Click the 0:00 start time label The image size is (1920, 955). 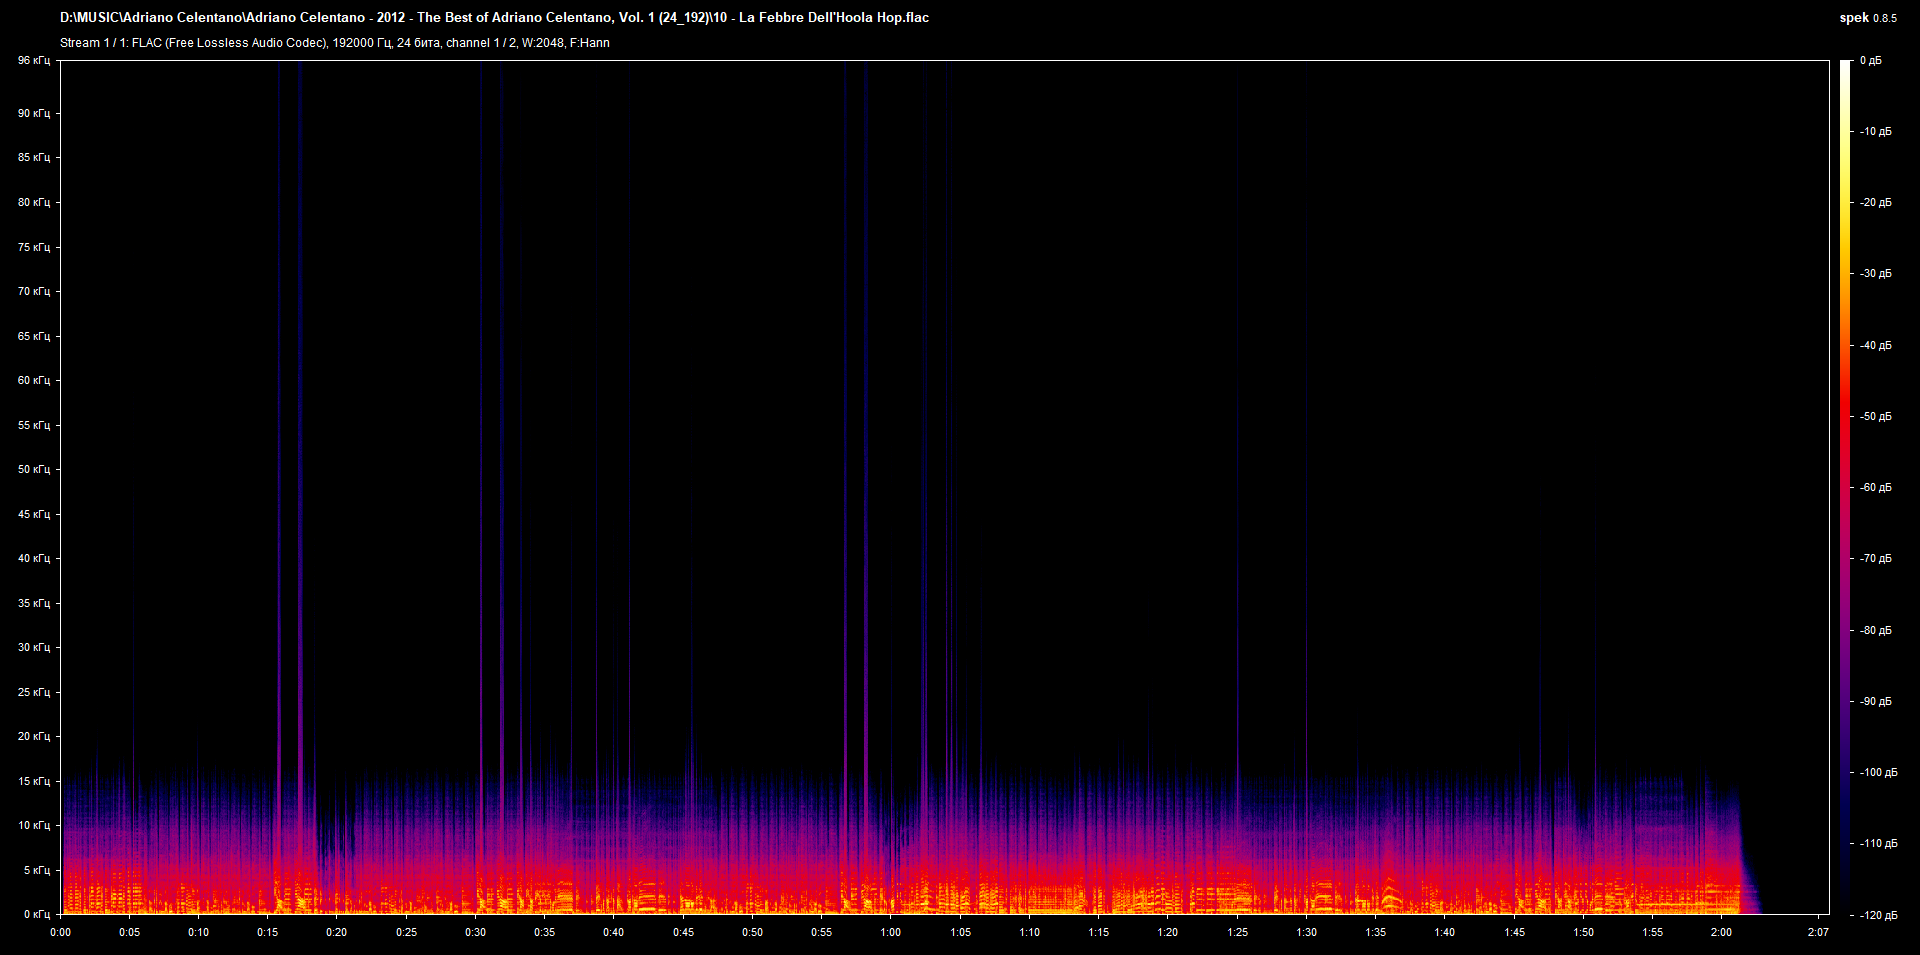pyautogui.click(x=61, y=932)
